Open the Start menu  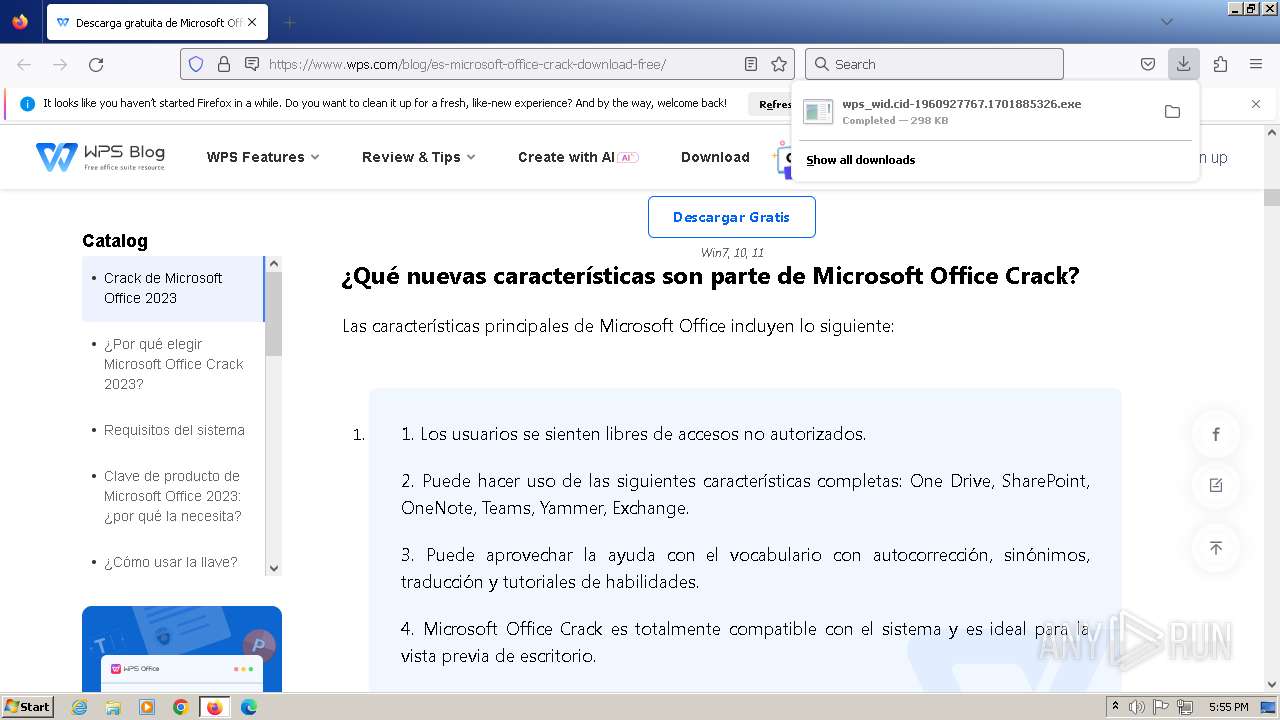(28, 707)
